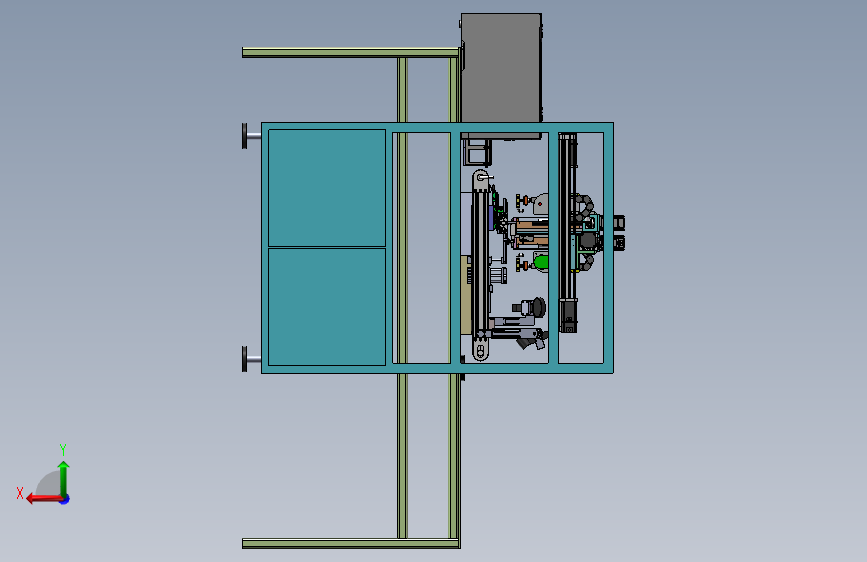Select the top horizontal green frame rail
The height and width of the screenshot is (562, 867).
(x=351, y=53)
